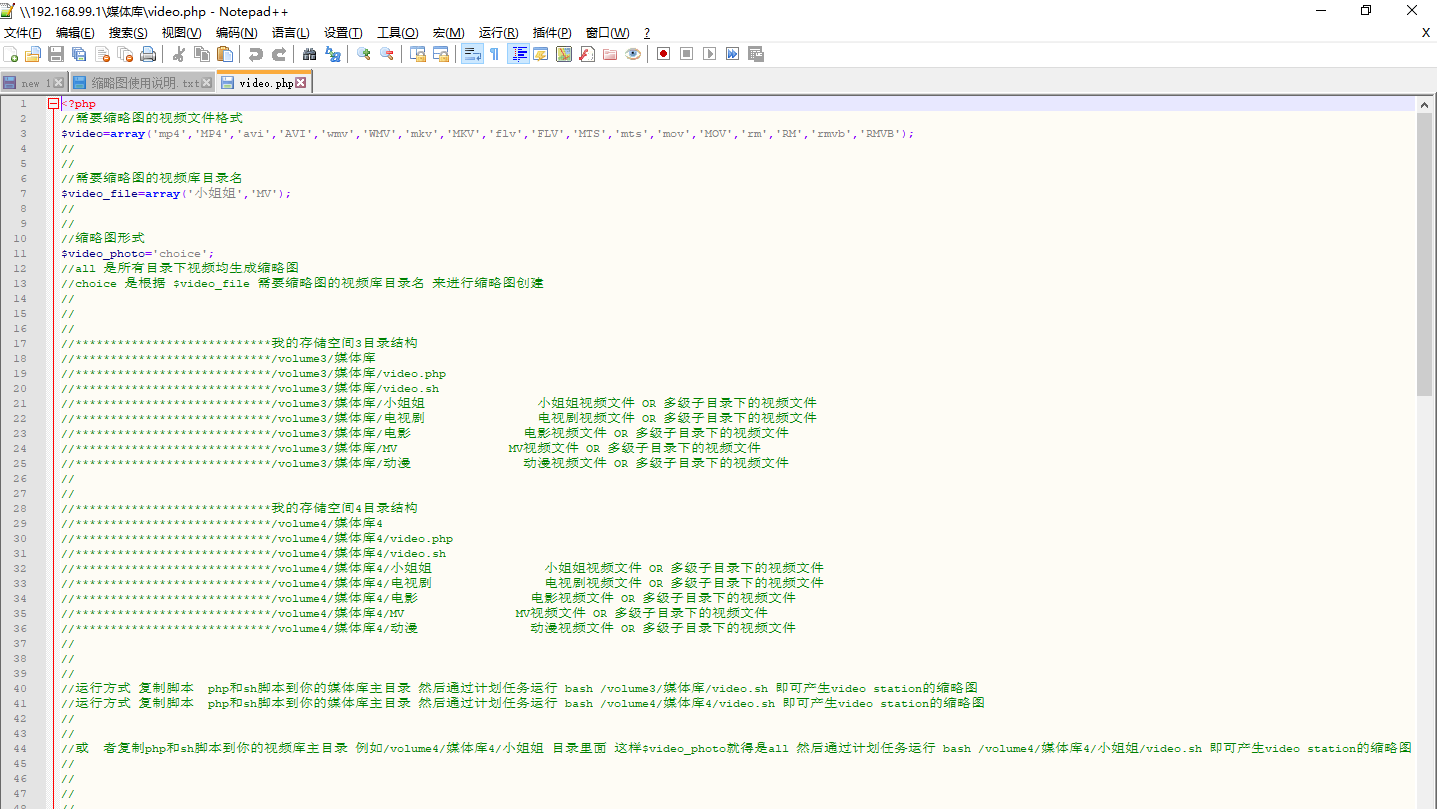The image size is (1437, 809).
Task: Click the Zoom In magnifier icon
Action: (364, 54)
